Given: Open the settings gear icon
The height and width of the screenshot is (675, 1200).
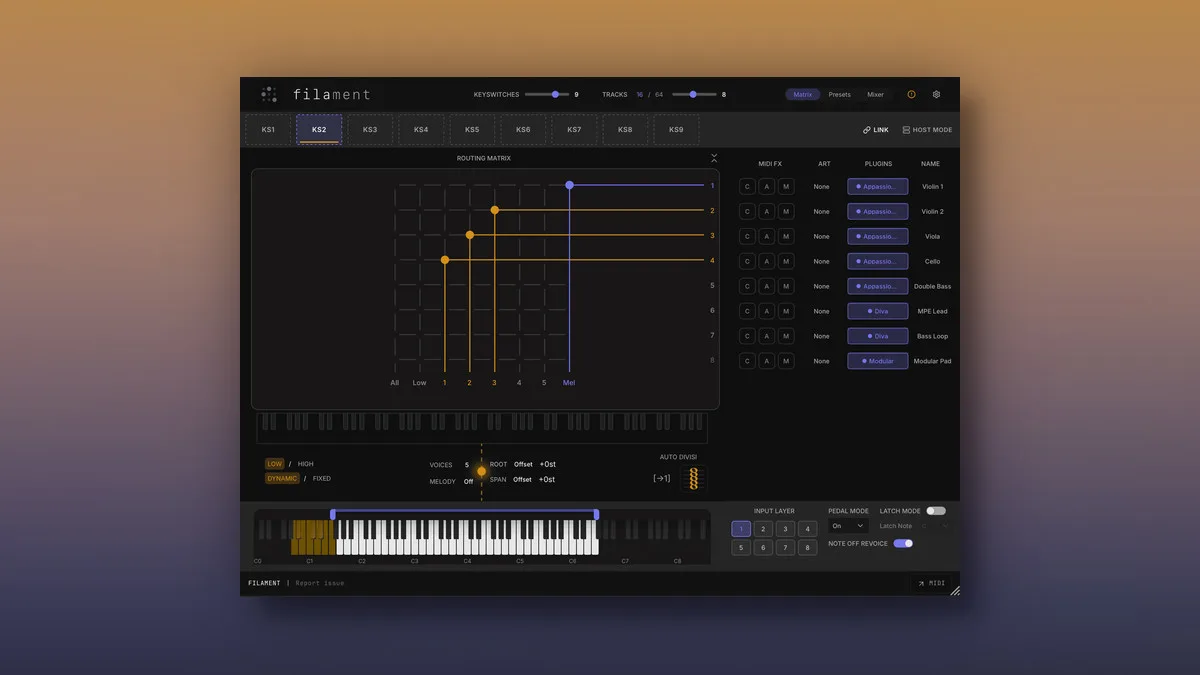Looking at the screenshot, I should (x=937, y=94).
